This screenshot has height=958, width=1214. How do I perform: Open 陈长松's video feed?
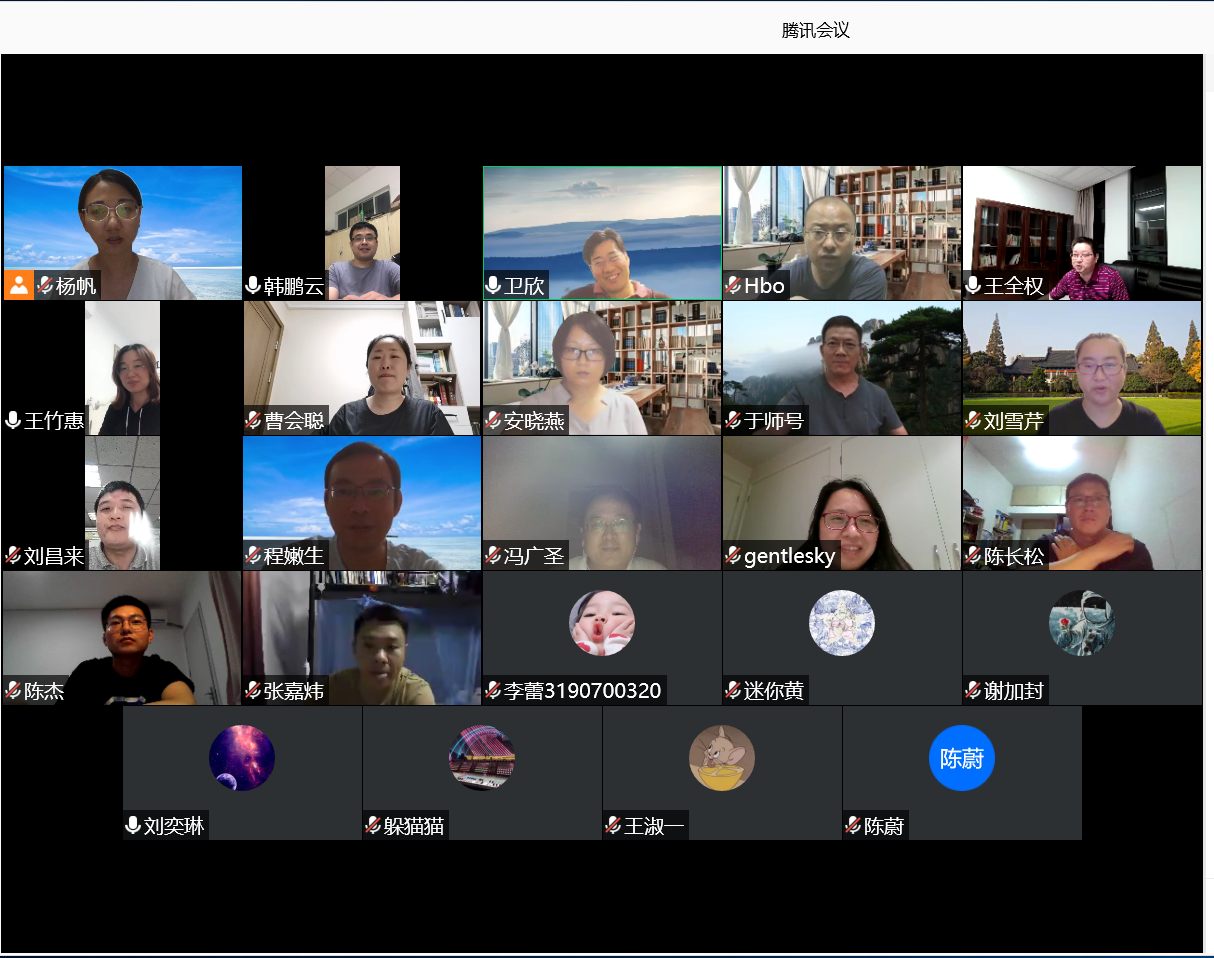coord(1082,503)
